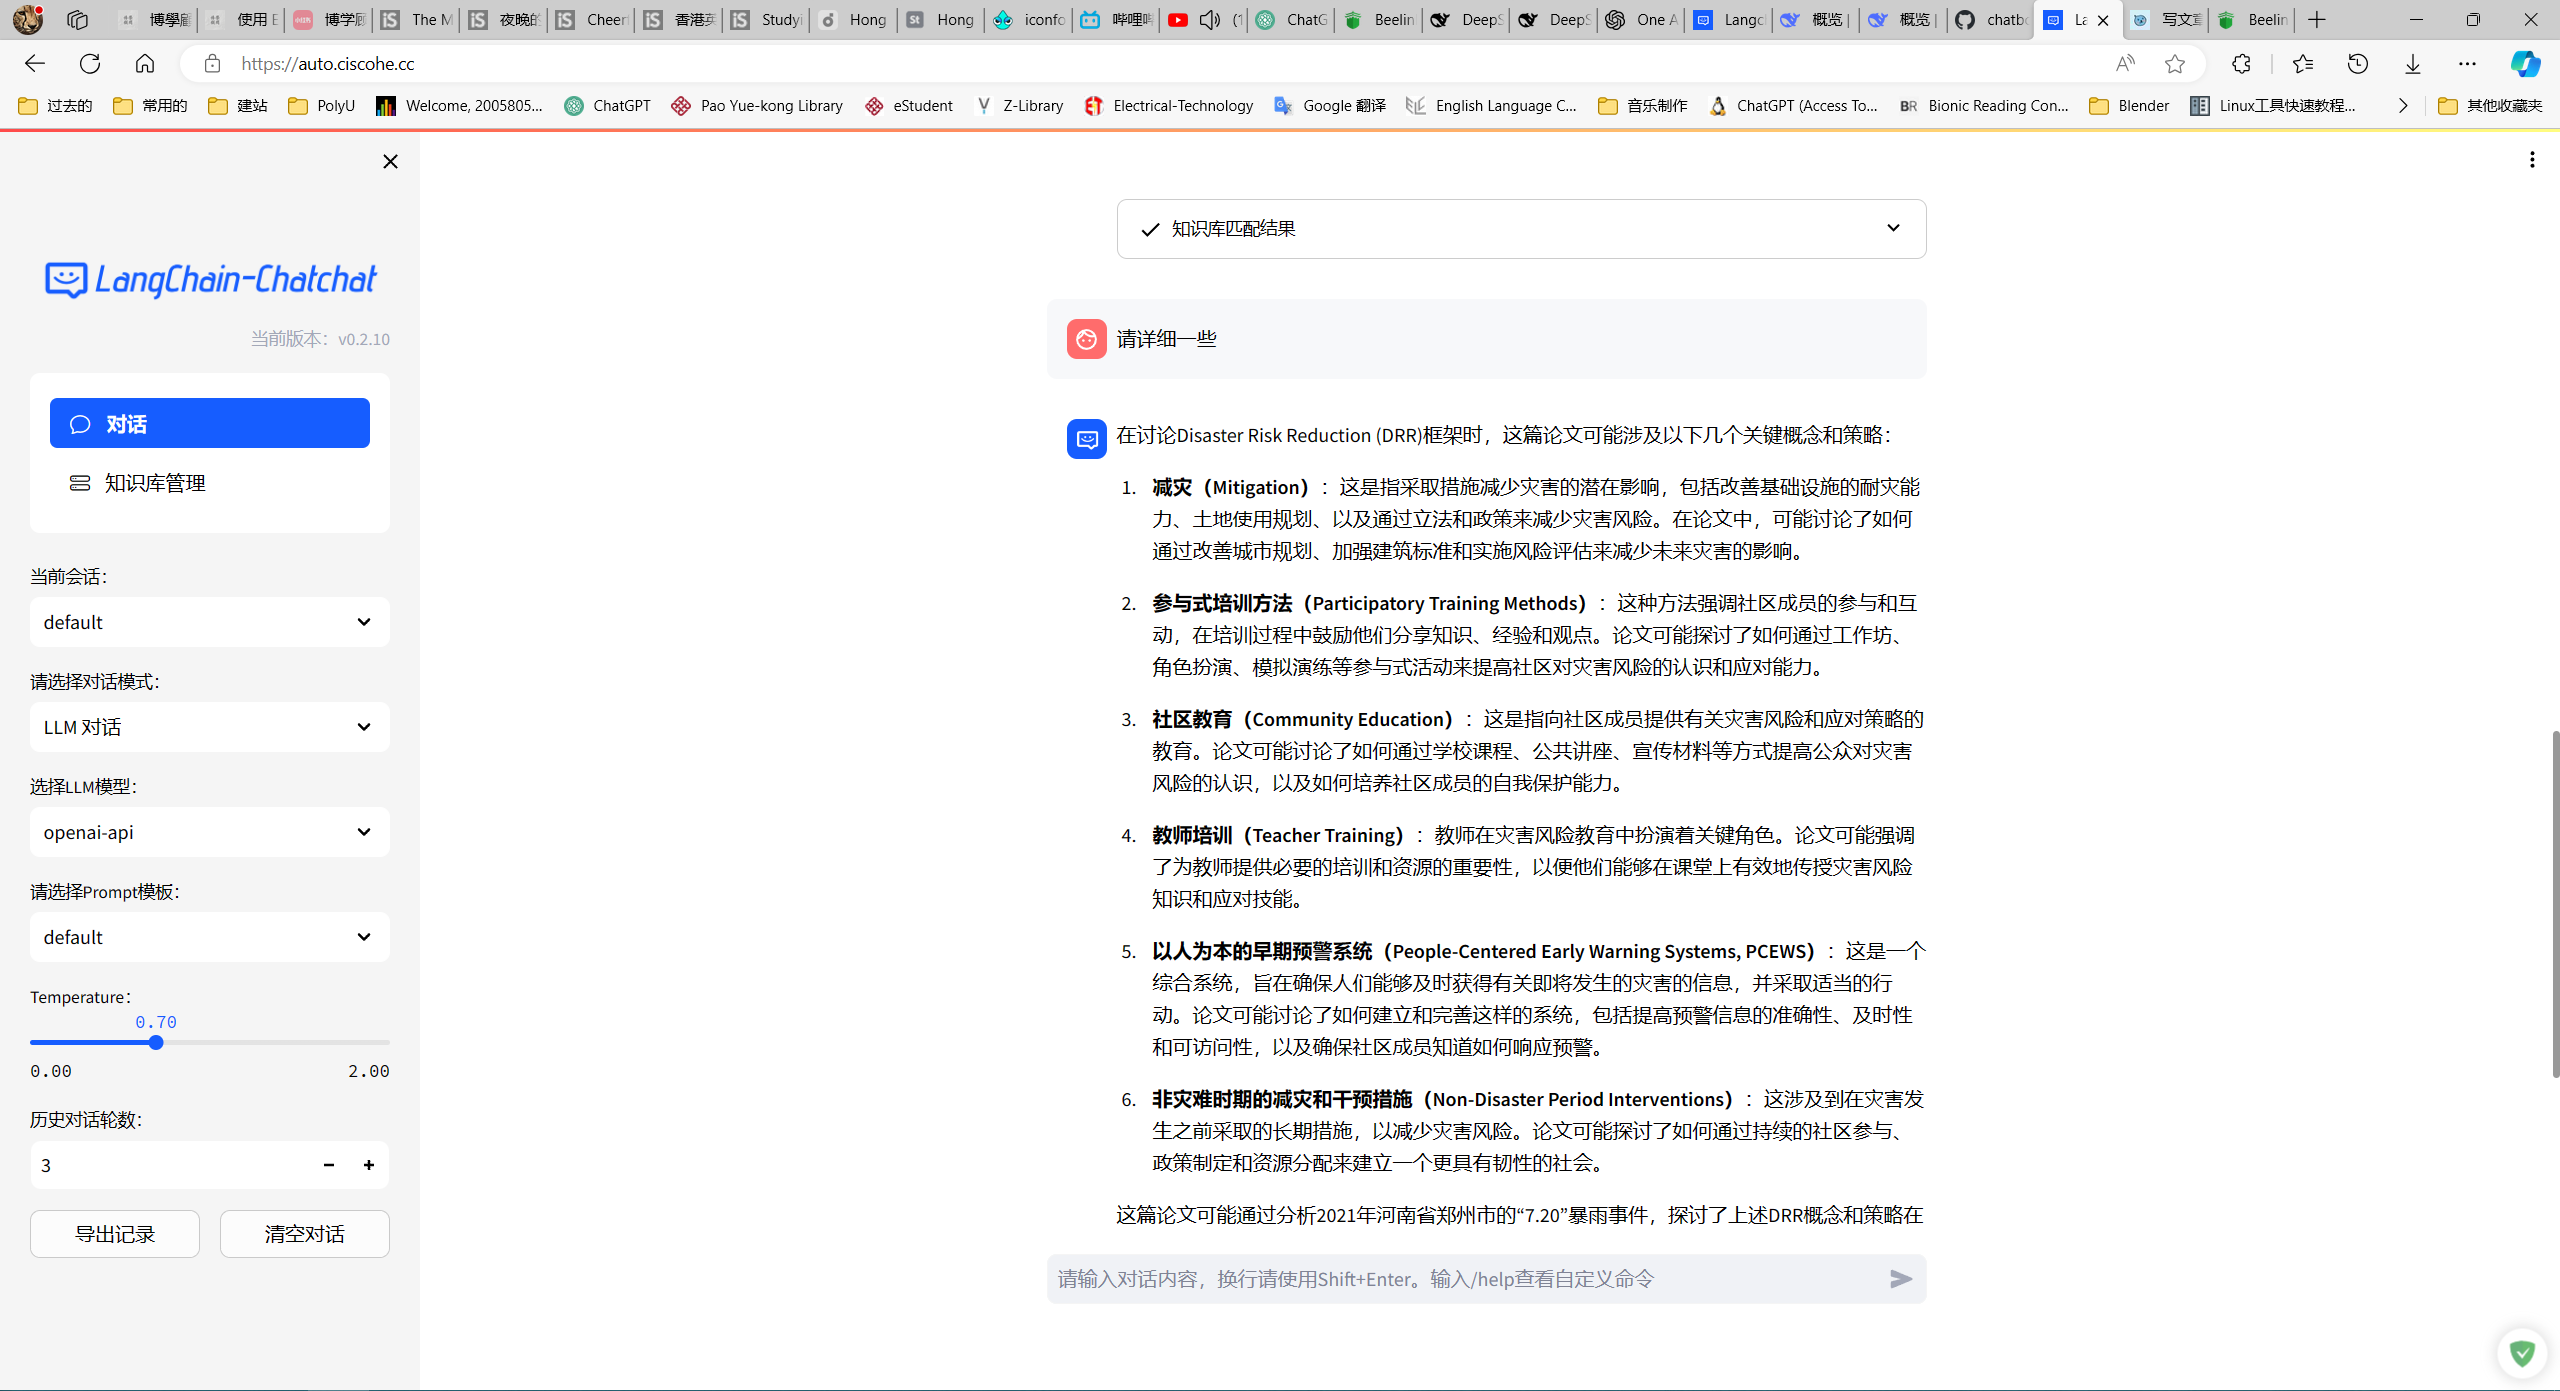The image size is (2560, 1391).
Task: Open the 请选择对话模式 dropdown showing LLM 对话
Action: point(209,727)
